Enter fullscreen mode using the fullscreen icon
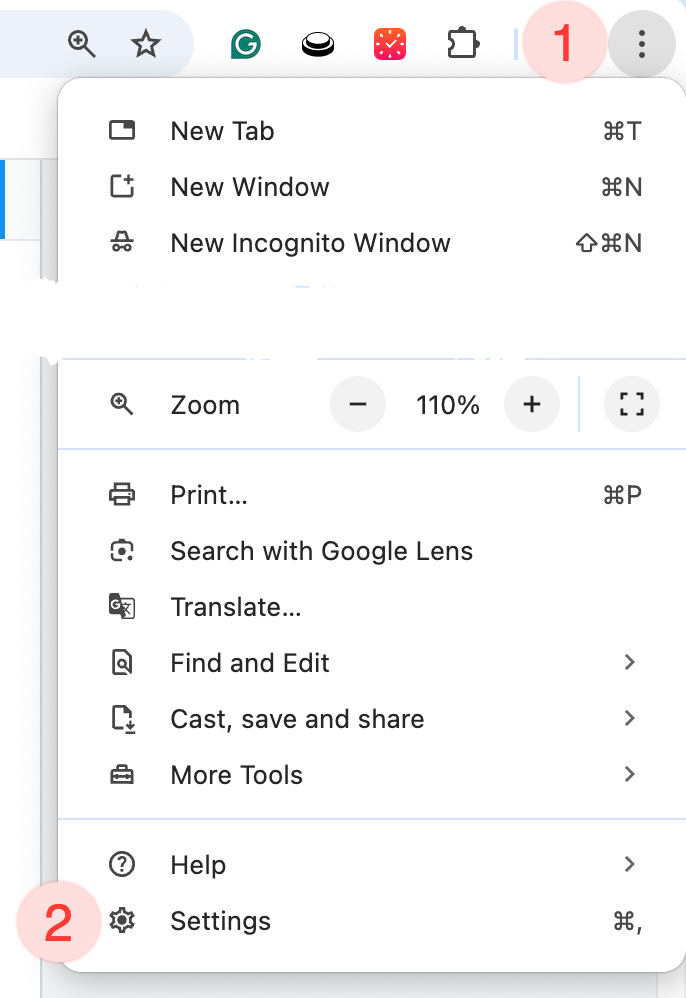This screenshot has height=998, width=686. pyautogui.click(x=632, y=405)
